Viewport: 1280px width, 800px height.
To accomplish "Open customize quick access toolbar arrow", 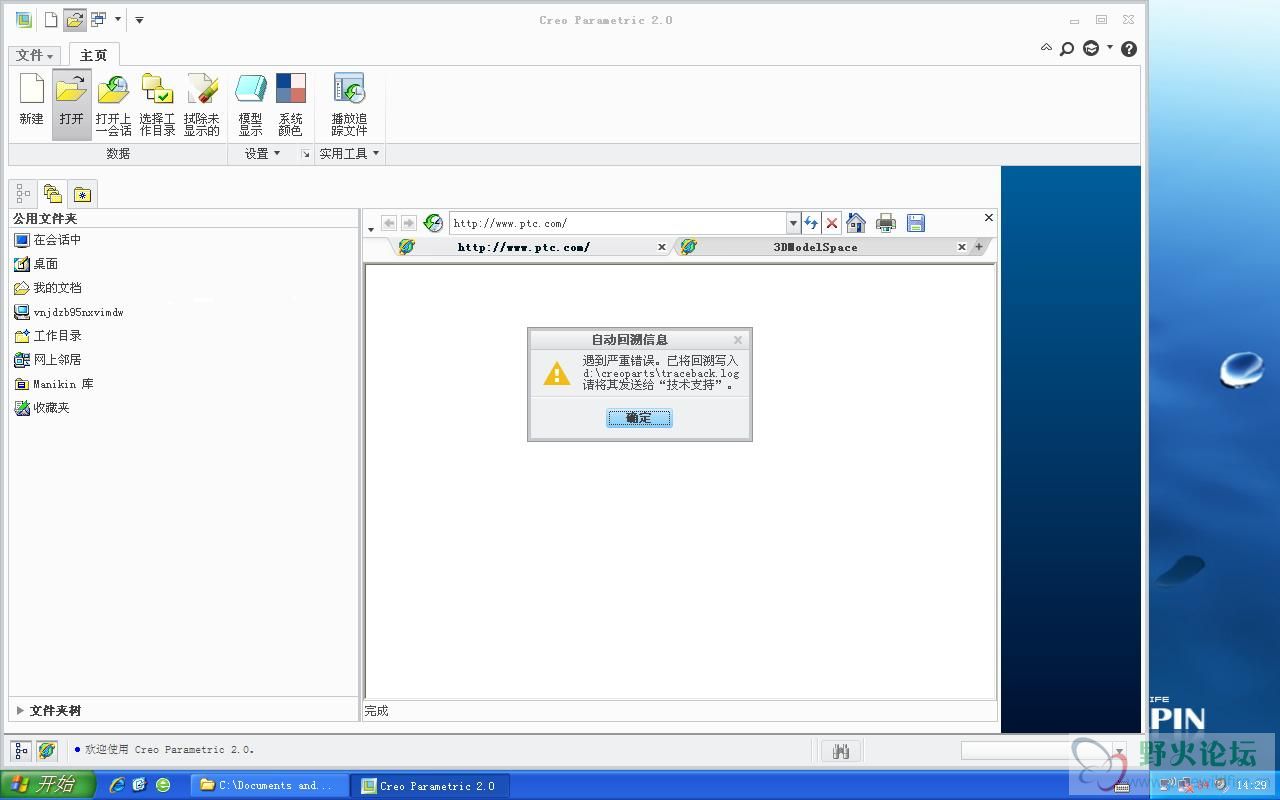I will tap(139, 20).
